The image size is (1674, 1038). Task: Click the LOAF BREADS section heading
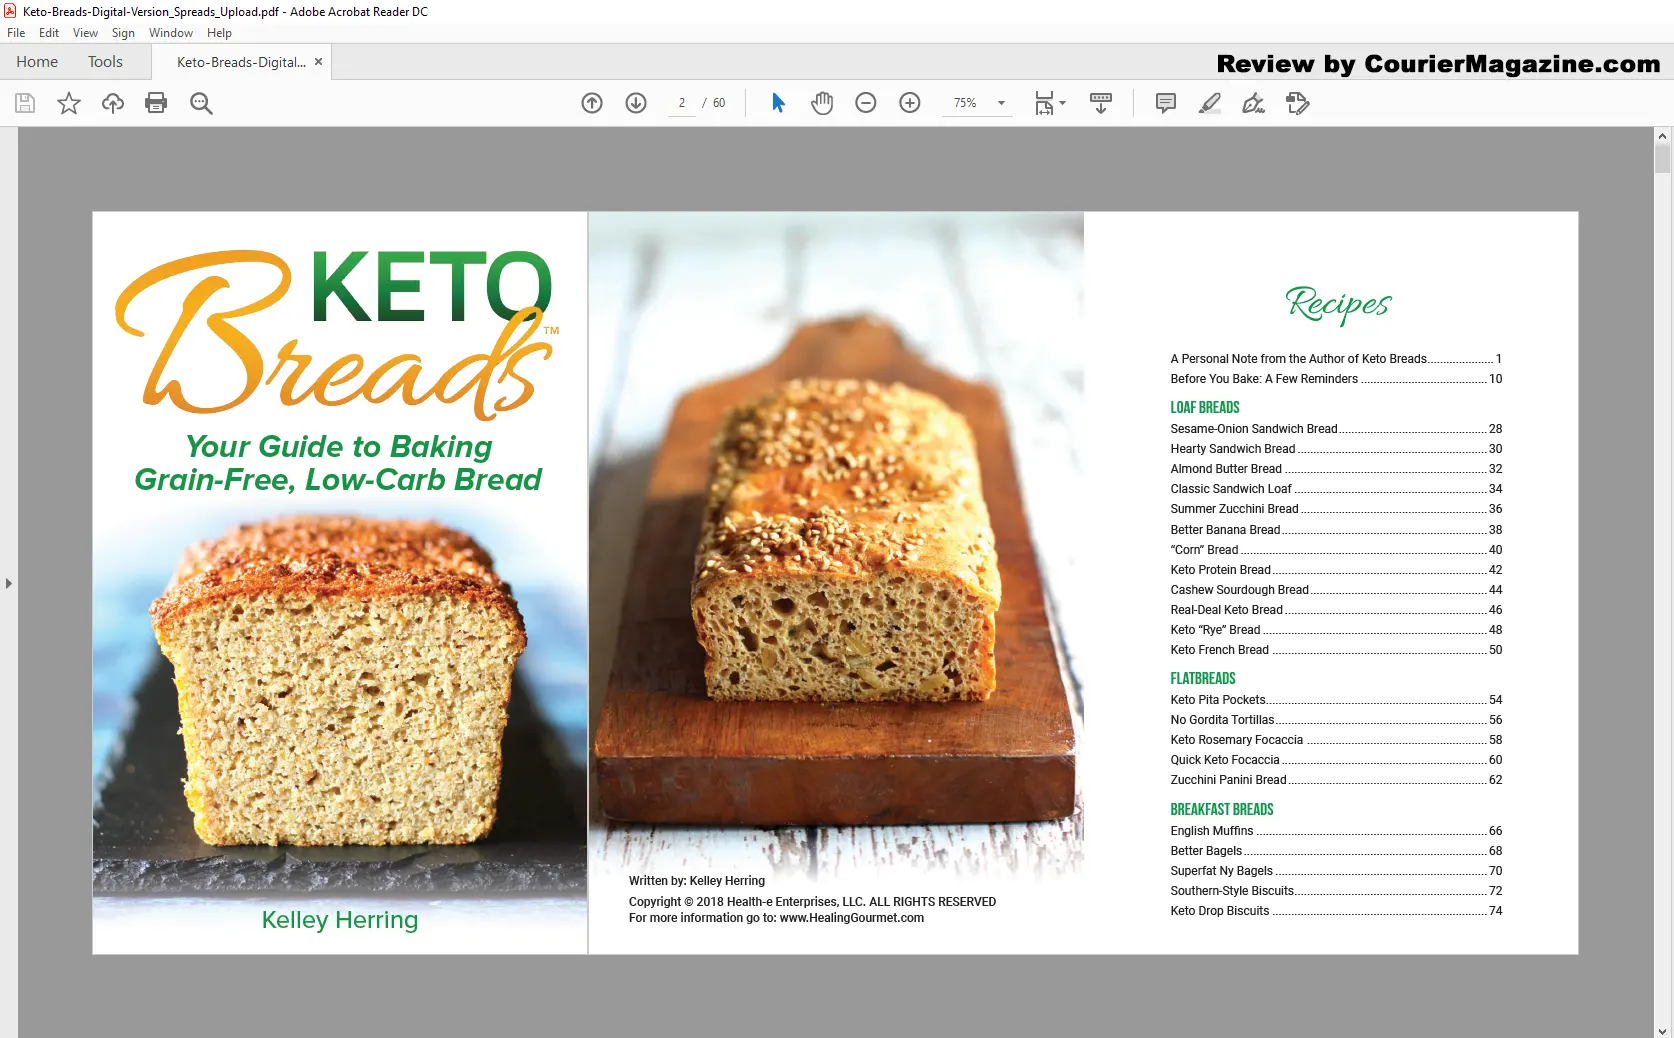1204,408
